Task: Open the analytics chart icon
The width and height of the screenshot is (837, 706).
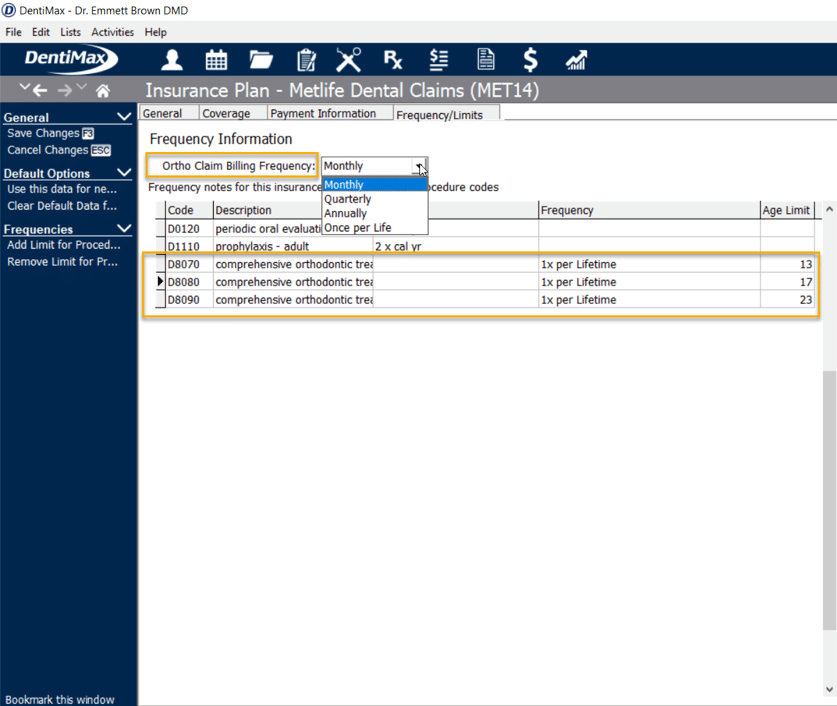Action: point(576,60)
